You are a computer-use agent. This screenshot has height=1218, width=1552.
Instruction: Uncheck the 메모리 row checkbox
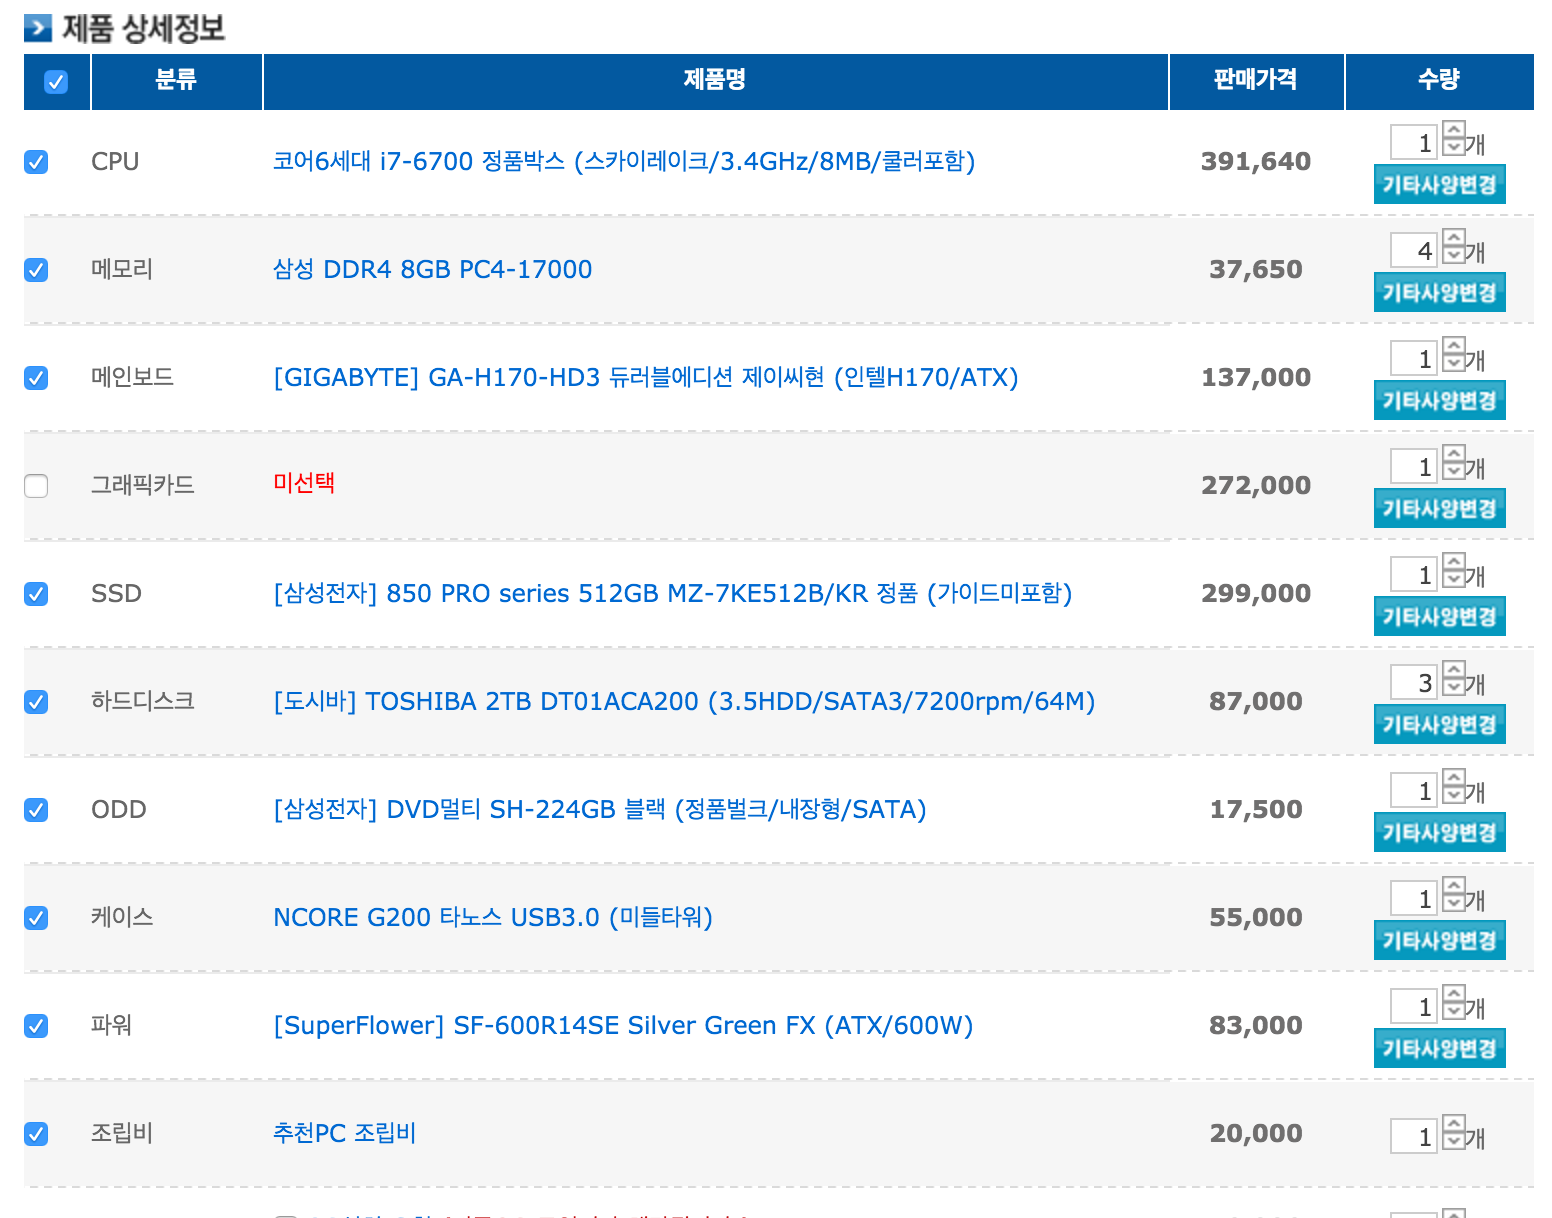click(36, 270)
